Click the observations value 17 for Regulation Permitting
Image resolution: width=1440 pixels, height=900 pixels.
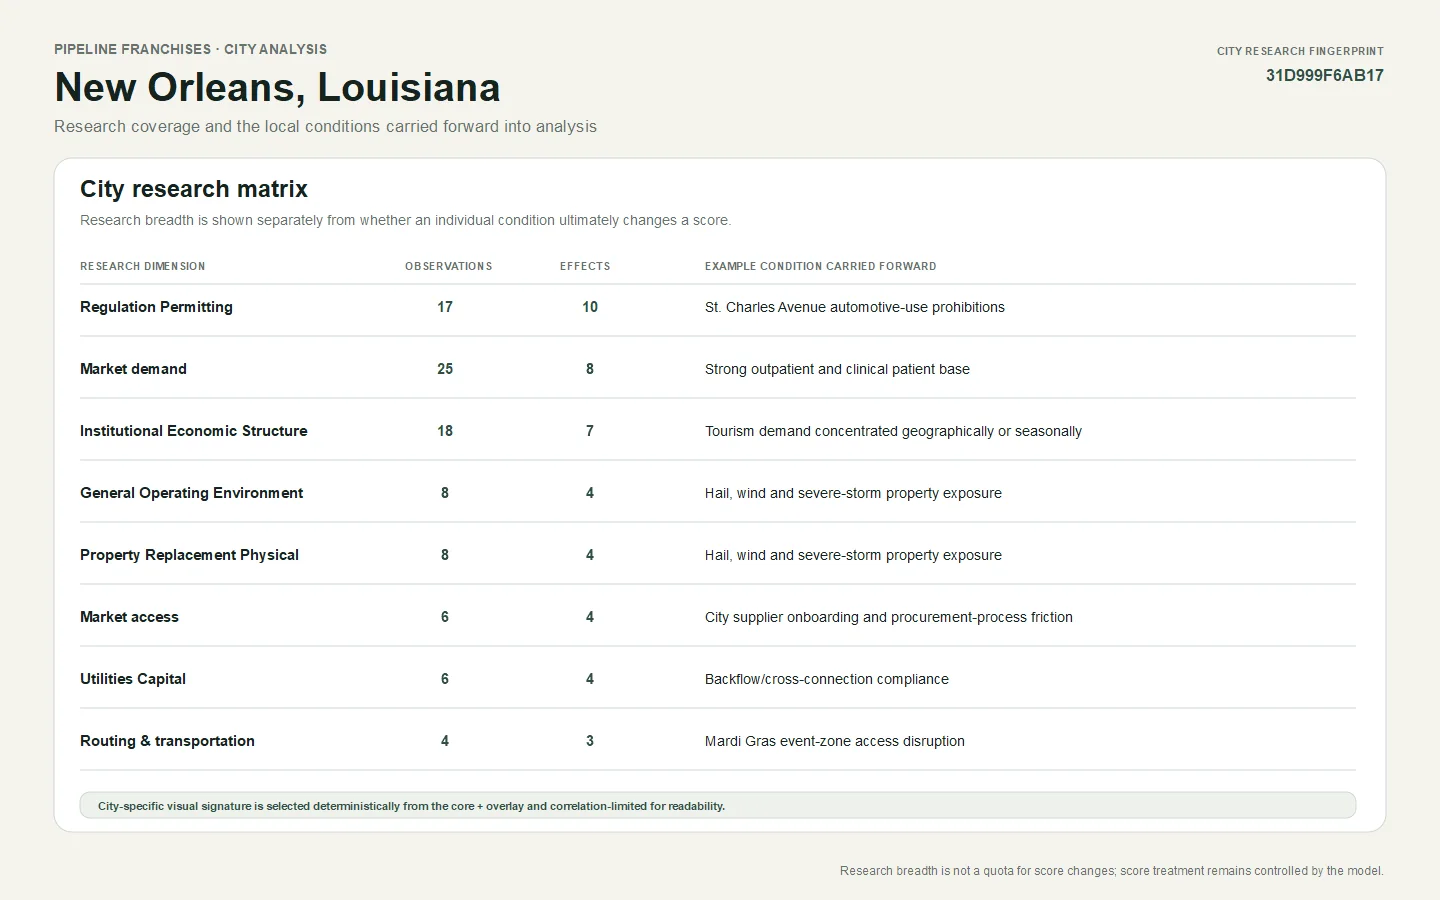tap(445, 307)
